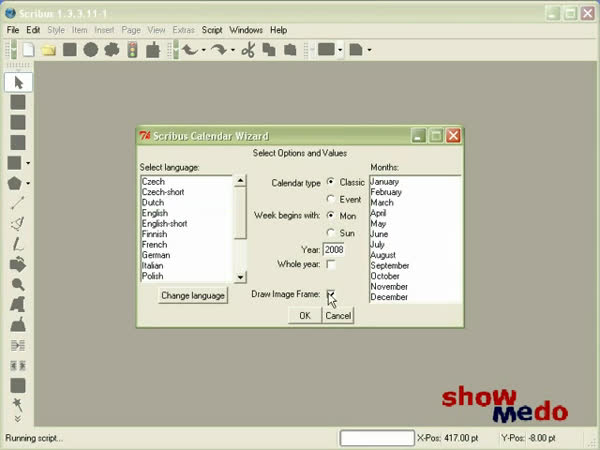Select the Rotate Item tool
The image size is (600, 450).
point(18,264)
